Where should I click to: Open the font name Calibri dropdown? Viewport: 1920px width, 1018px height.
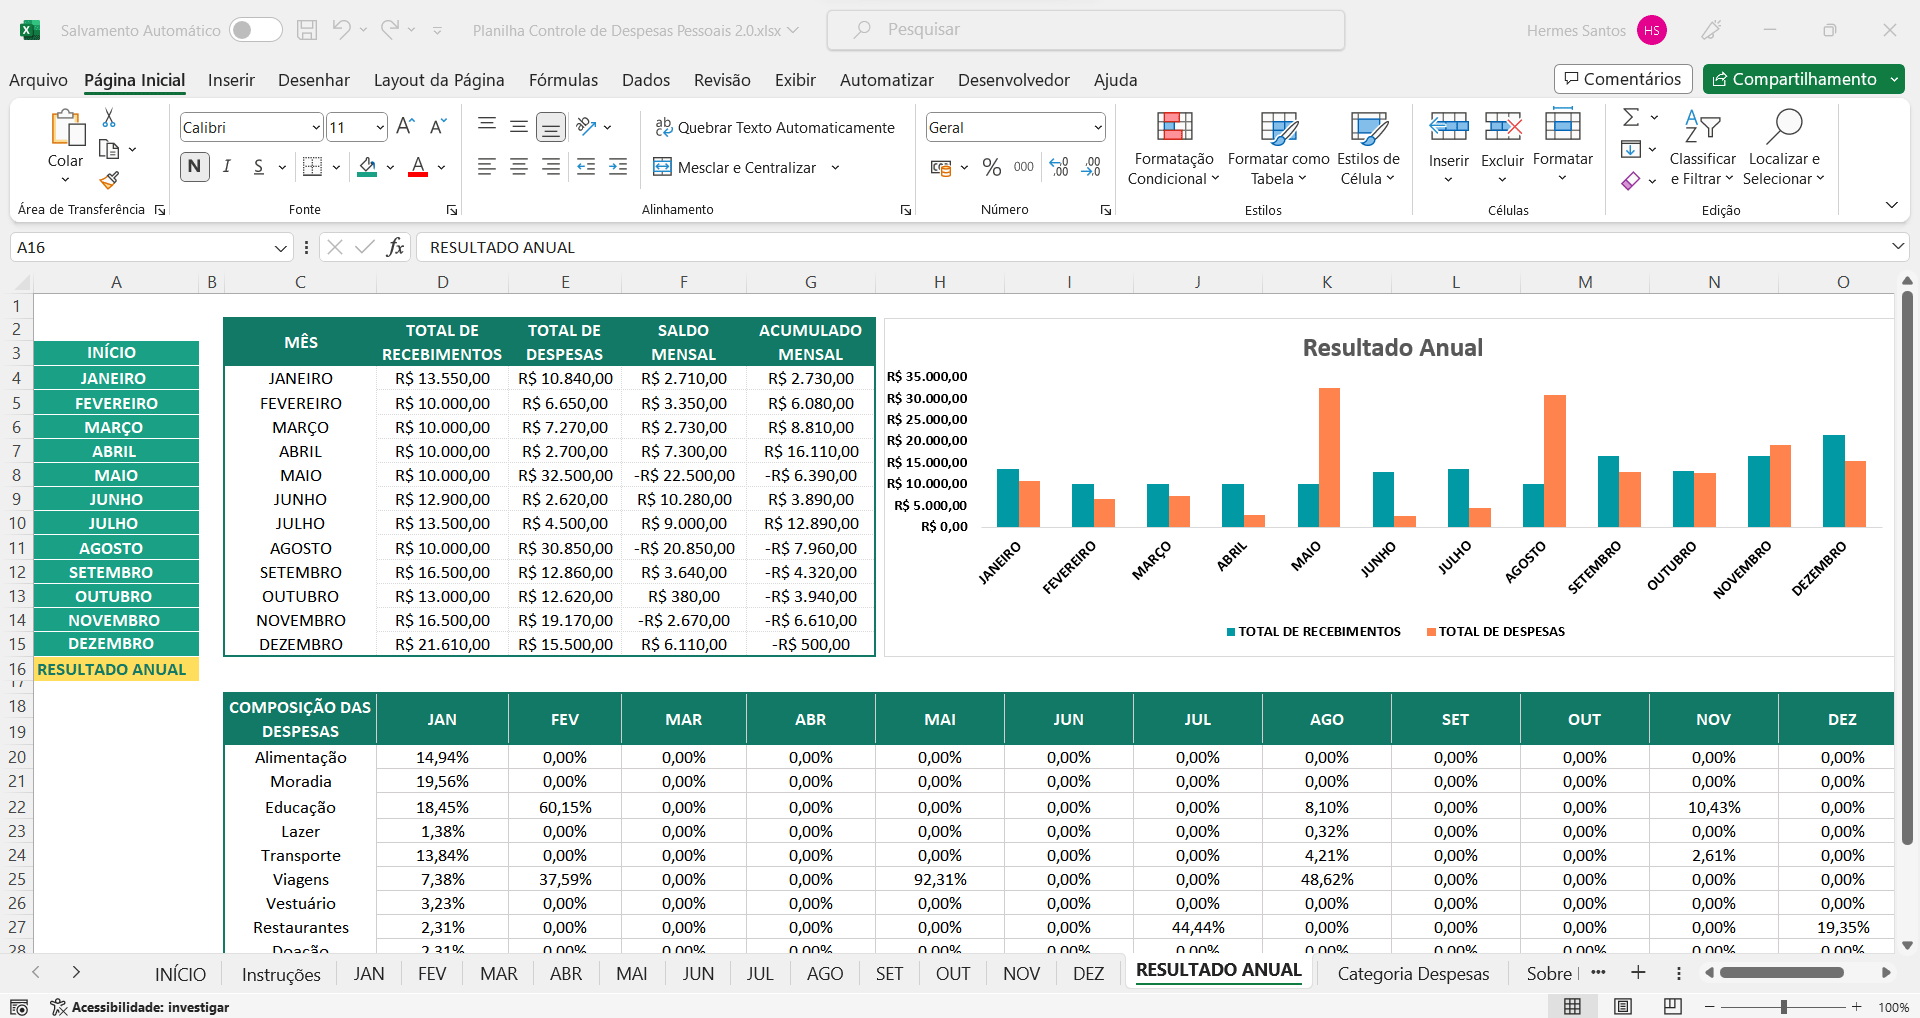point(316,127)
